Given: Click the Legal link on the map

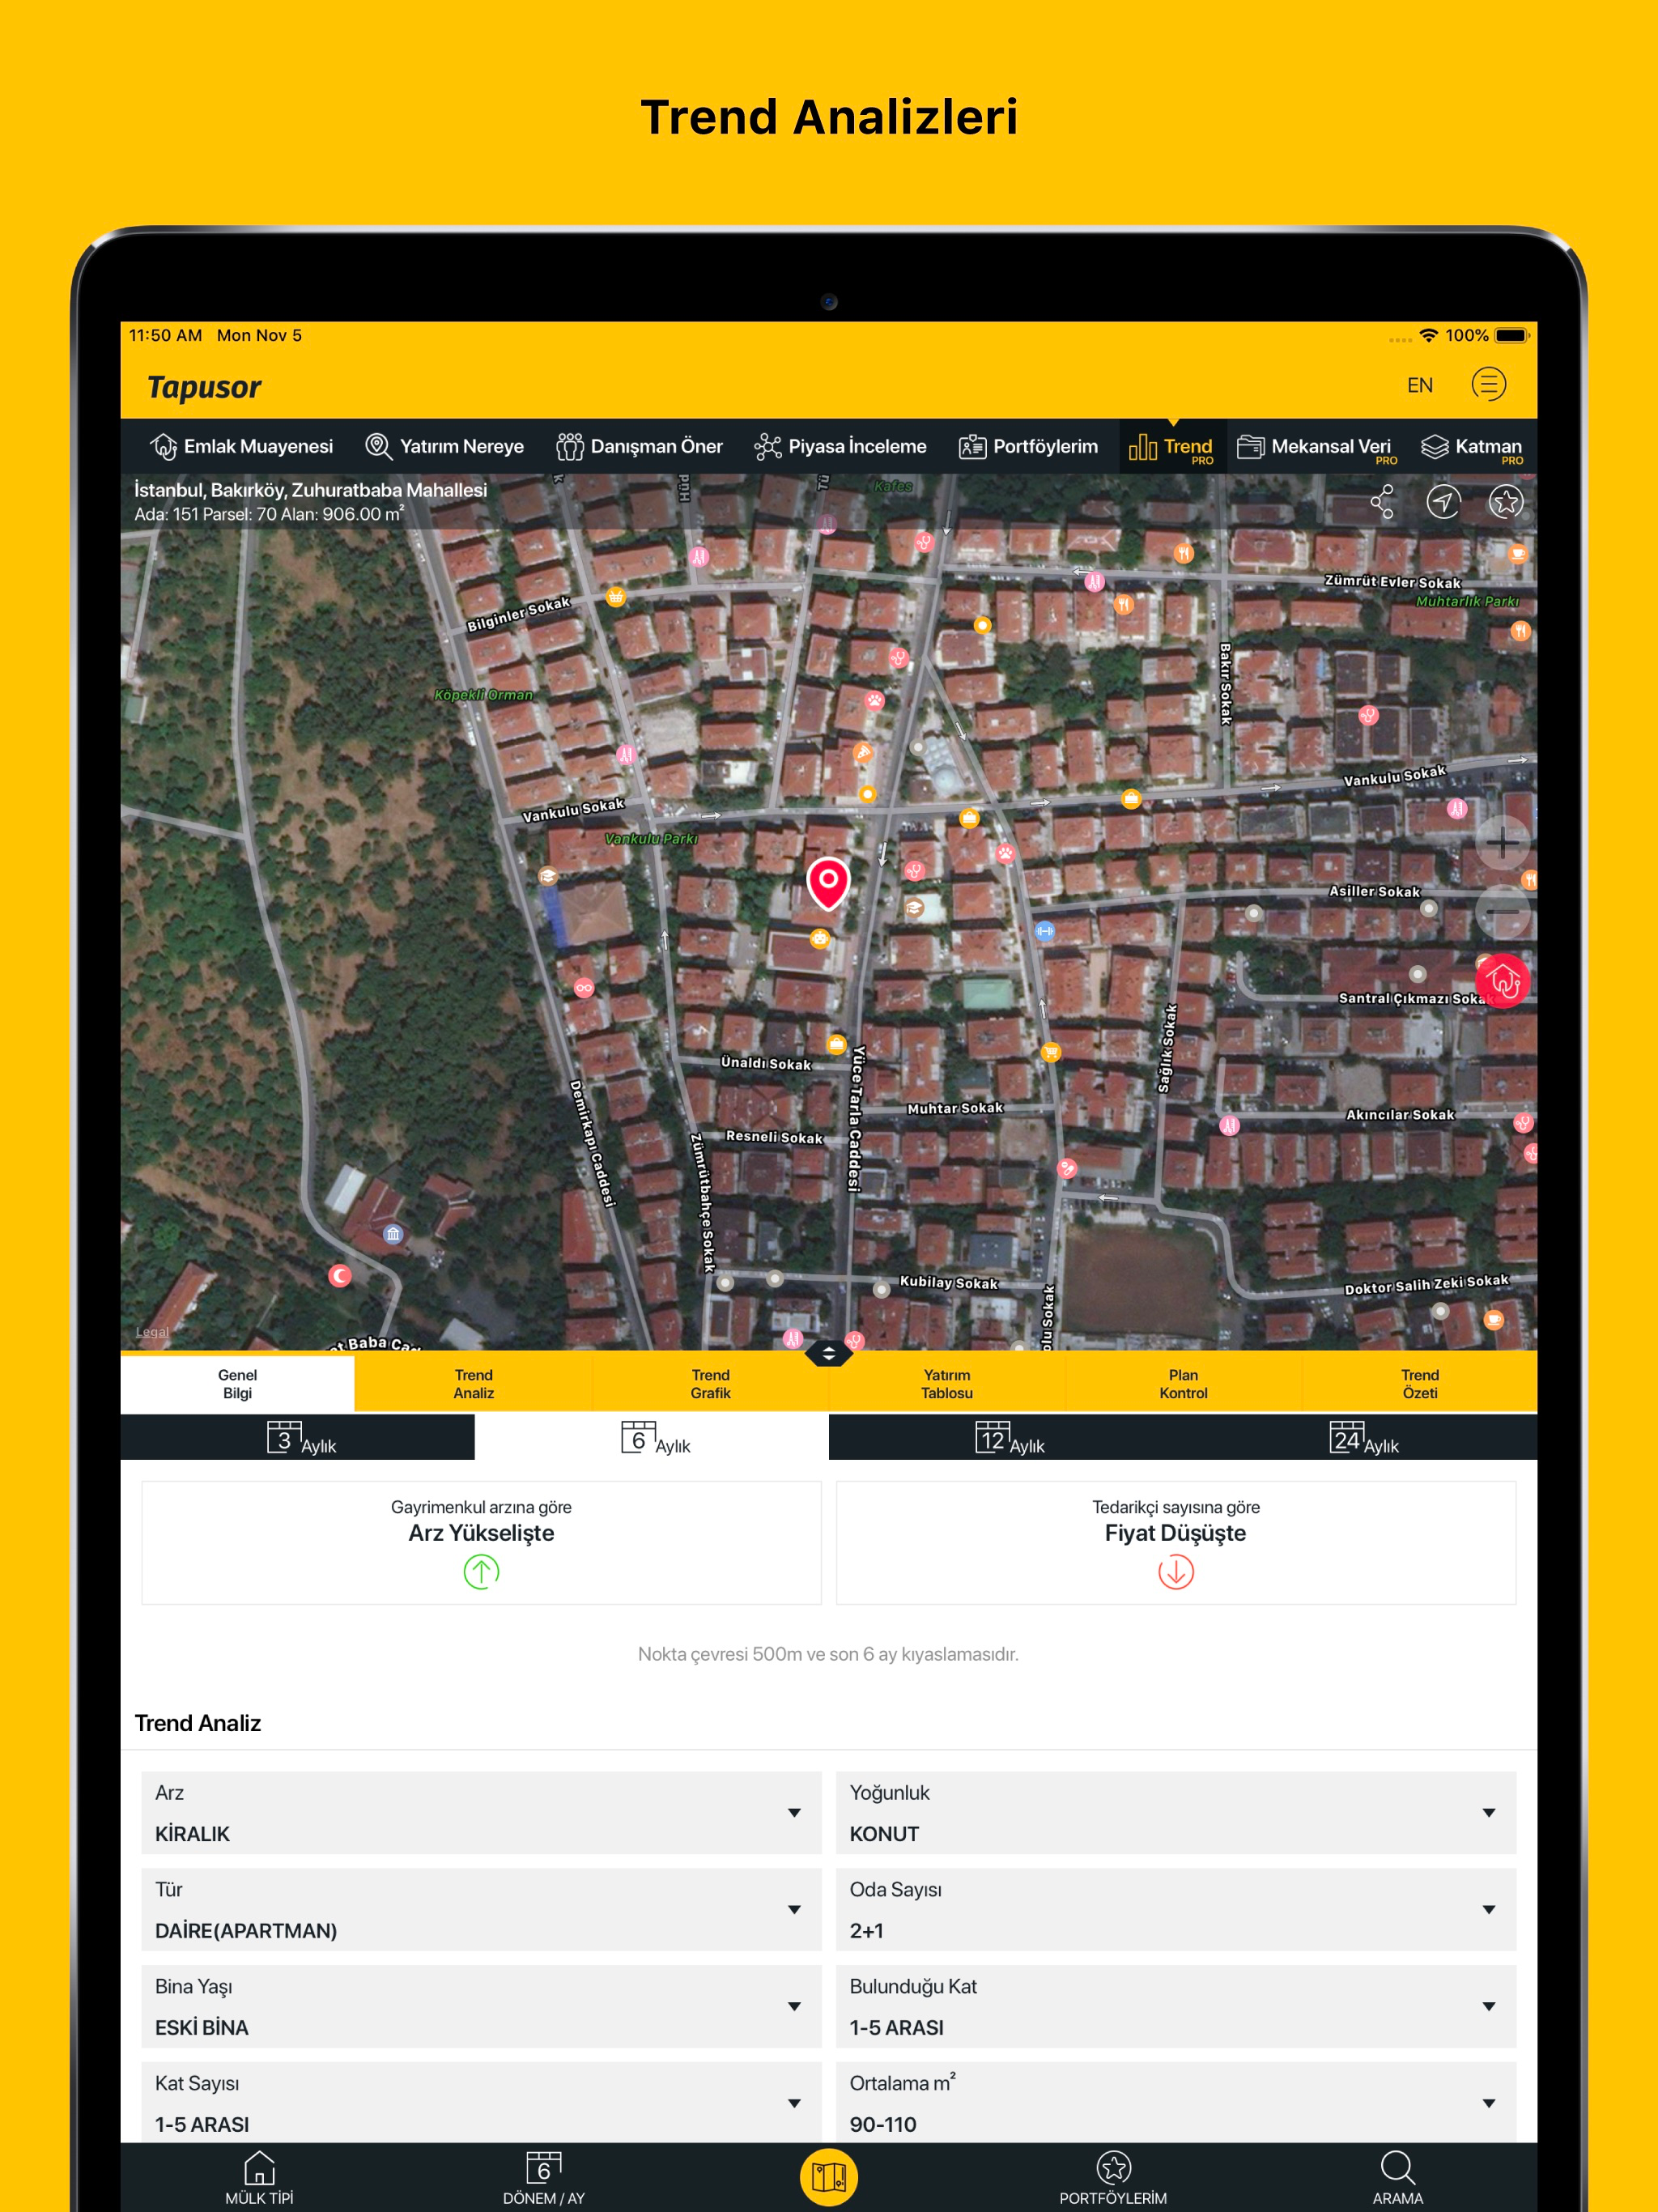Looking at the screenshot, I should (x=152, y=1332).
